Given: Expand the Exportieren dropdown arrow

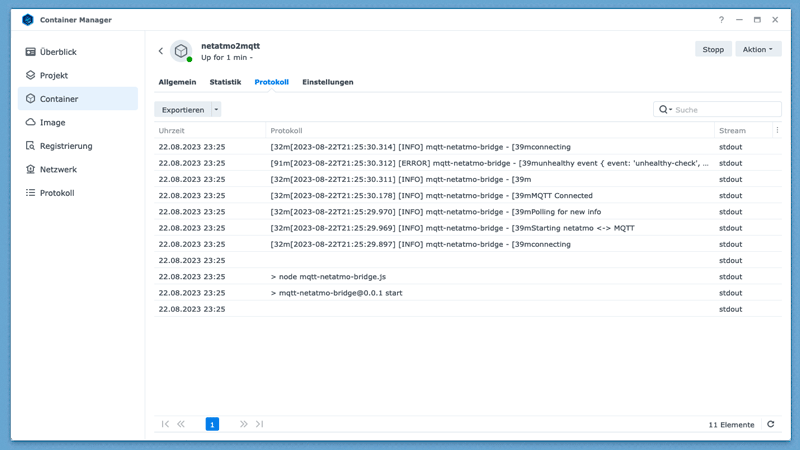Looking at the screenshot, I should coord(216,110).
